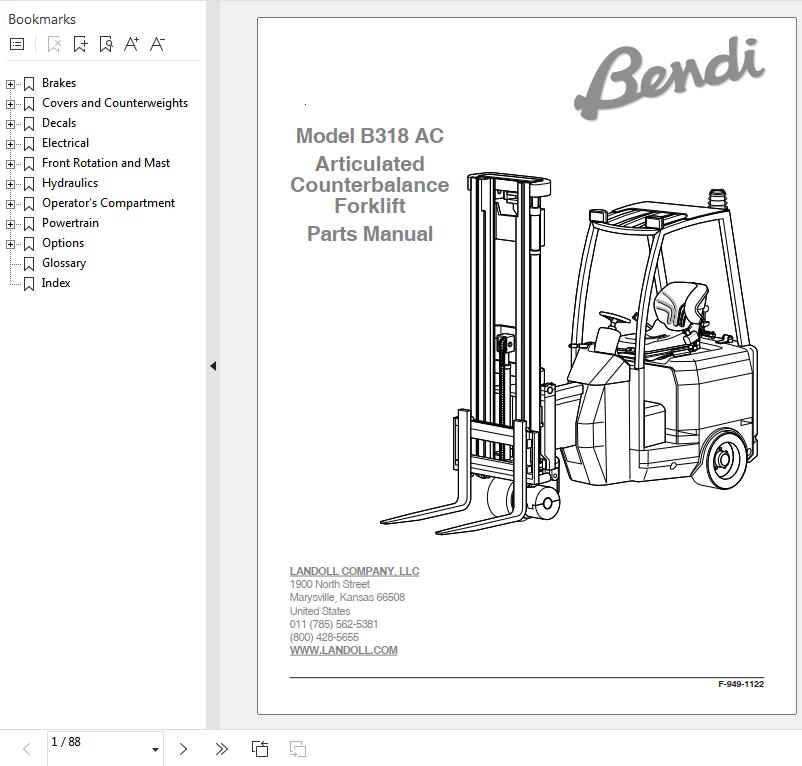Open the Hydraulics bookmark
This screenshot has height=766, width=802.
(x=70, y=183)
